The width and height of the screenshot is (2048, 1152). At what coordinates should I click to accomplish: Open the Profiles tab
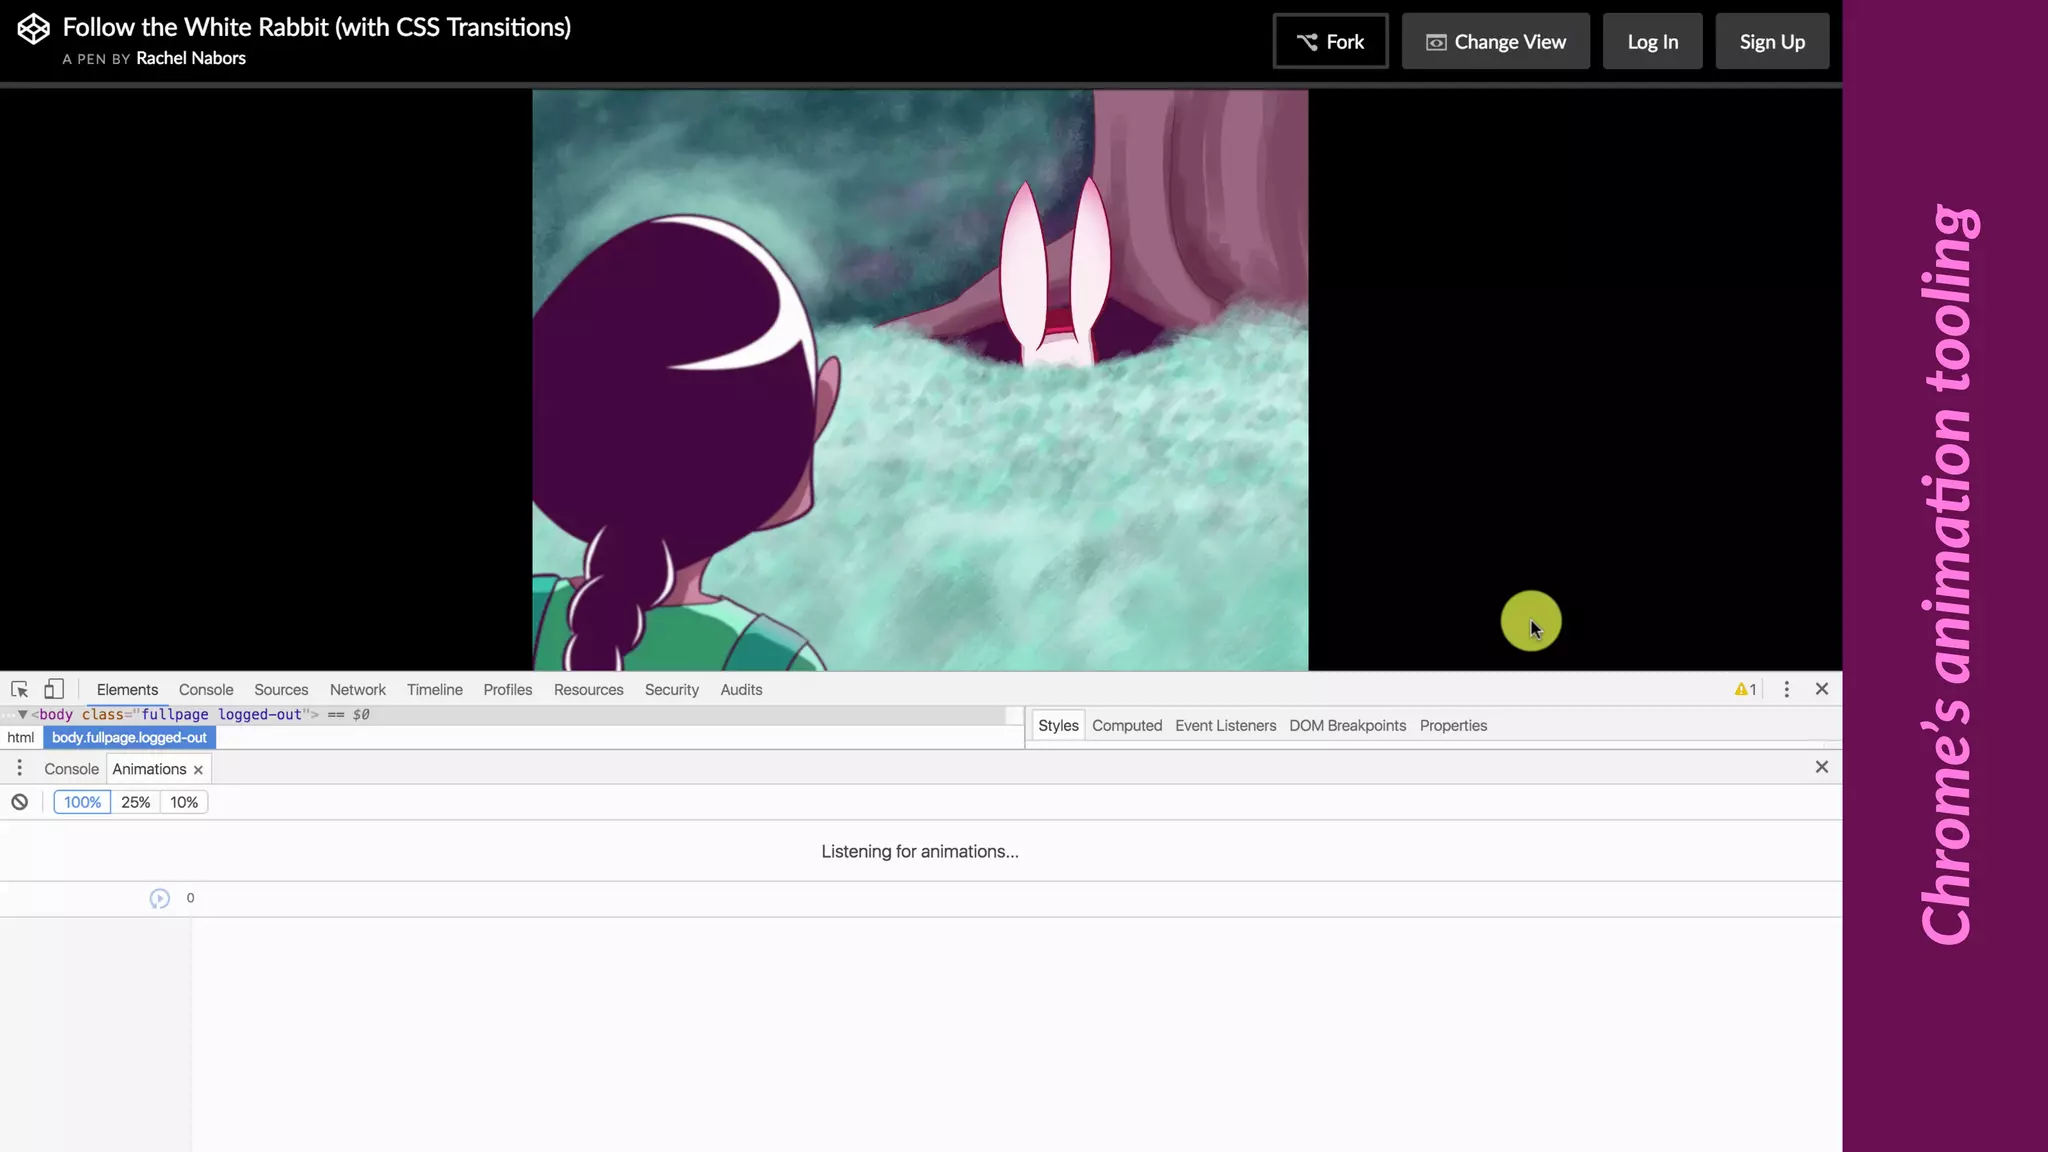tap(508, 690)
